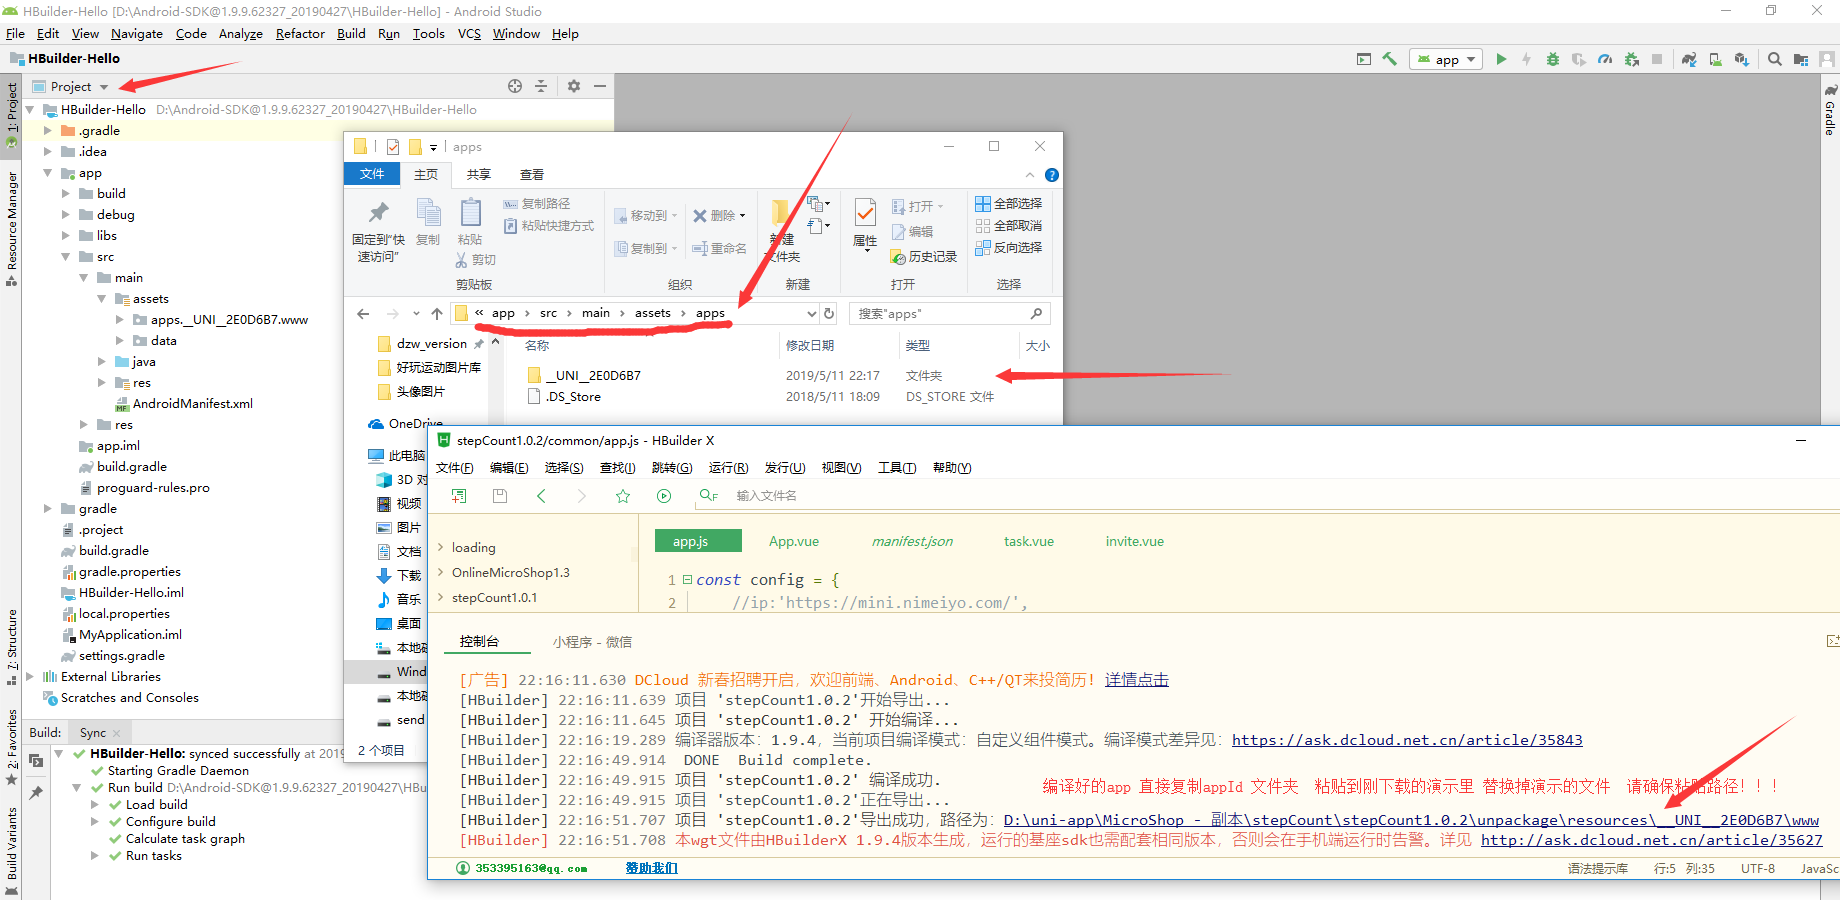Click the save icon in HBuilder X toolbar

pos(500,496)
